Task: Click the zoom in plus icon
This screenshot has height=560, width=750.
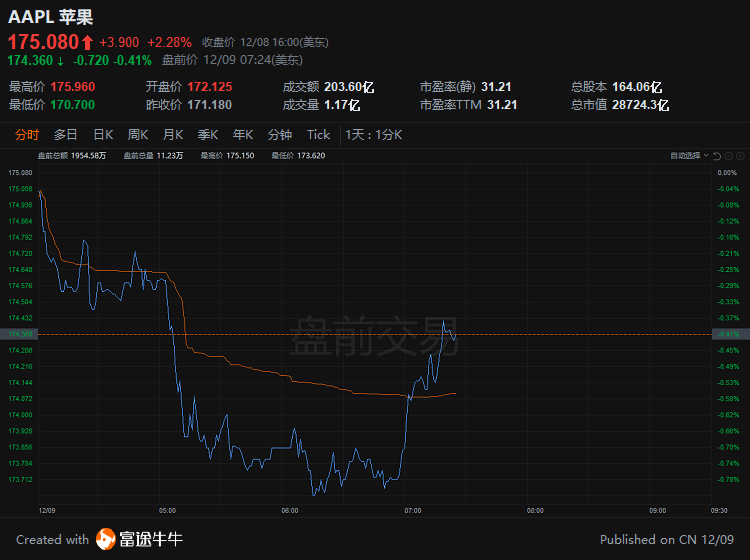Action: point(740,156)
